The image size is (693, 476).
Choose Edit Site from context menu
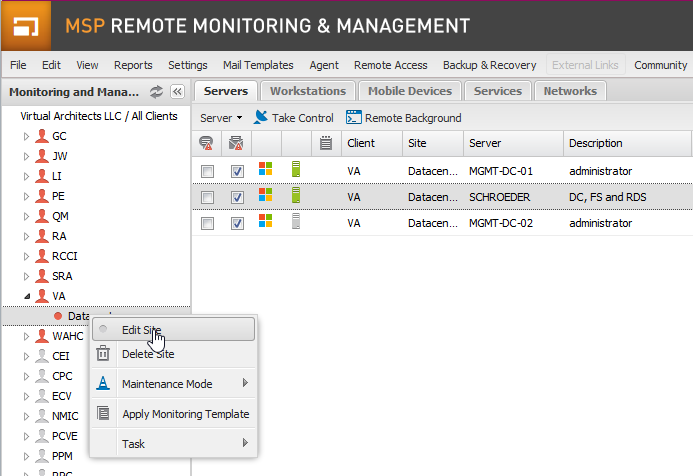(x=173, y=329)
